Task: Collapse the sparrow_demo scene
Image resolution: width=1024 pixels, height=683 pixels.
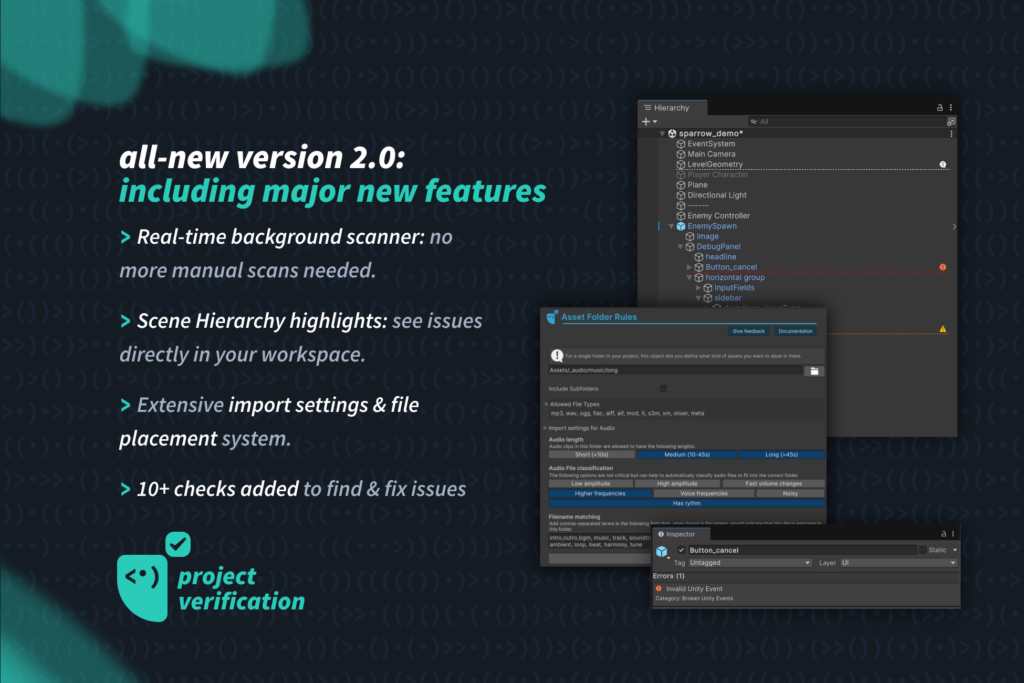Action: [x=662, y=133]
